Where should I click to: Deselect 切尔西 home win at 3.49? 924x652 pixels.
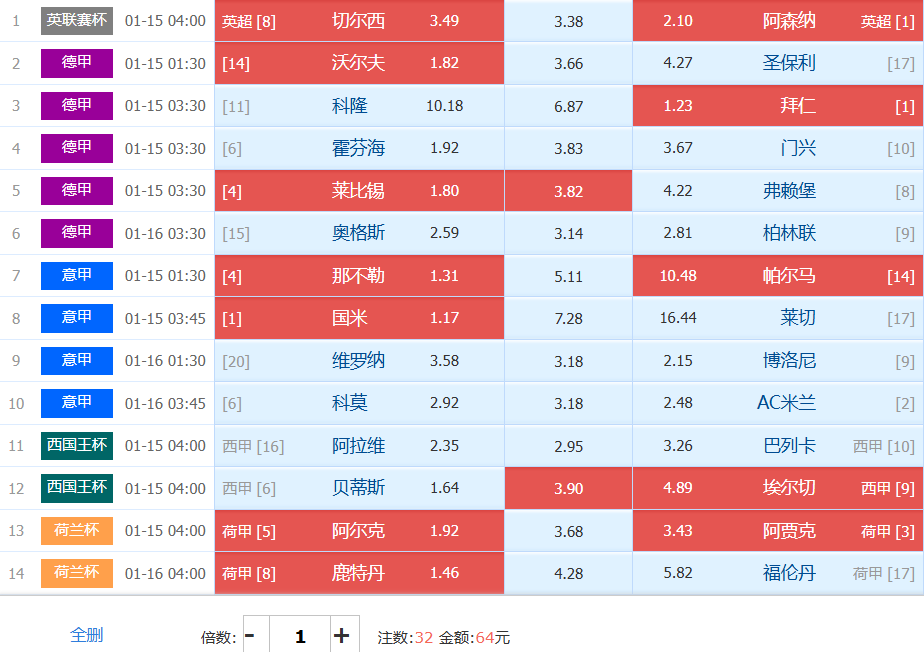pyautogui.click(x=359, y=21)
